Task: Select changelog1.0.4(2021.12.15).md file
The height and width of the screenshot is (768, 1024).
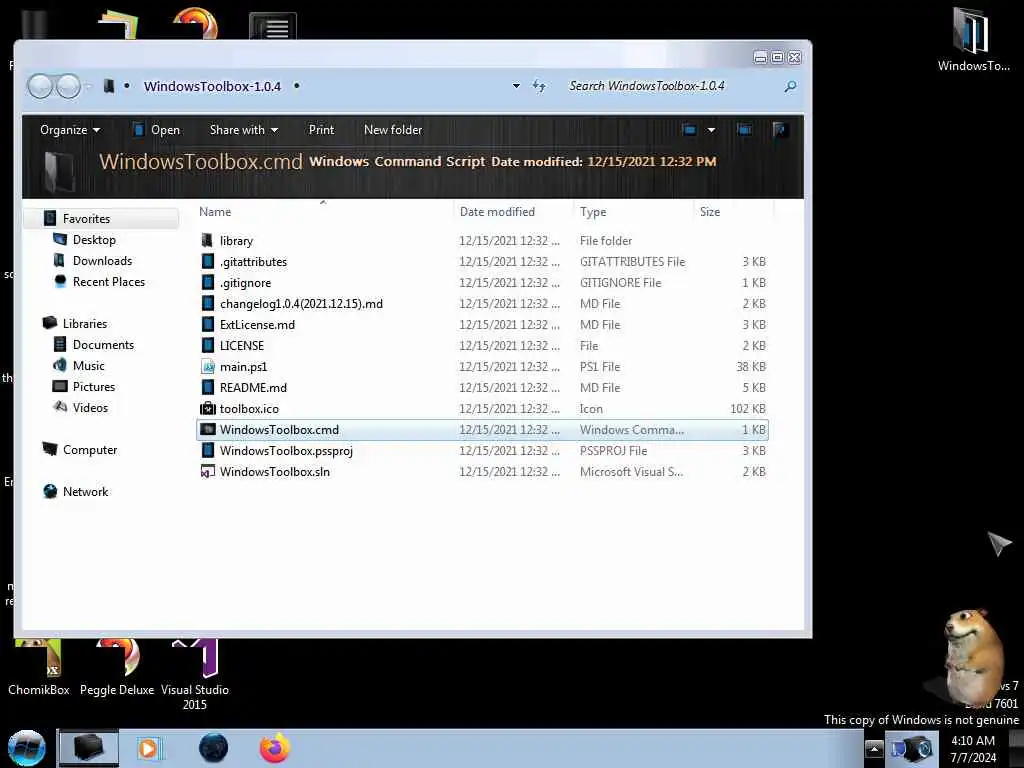Action: coord(483,304)
